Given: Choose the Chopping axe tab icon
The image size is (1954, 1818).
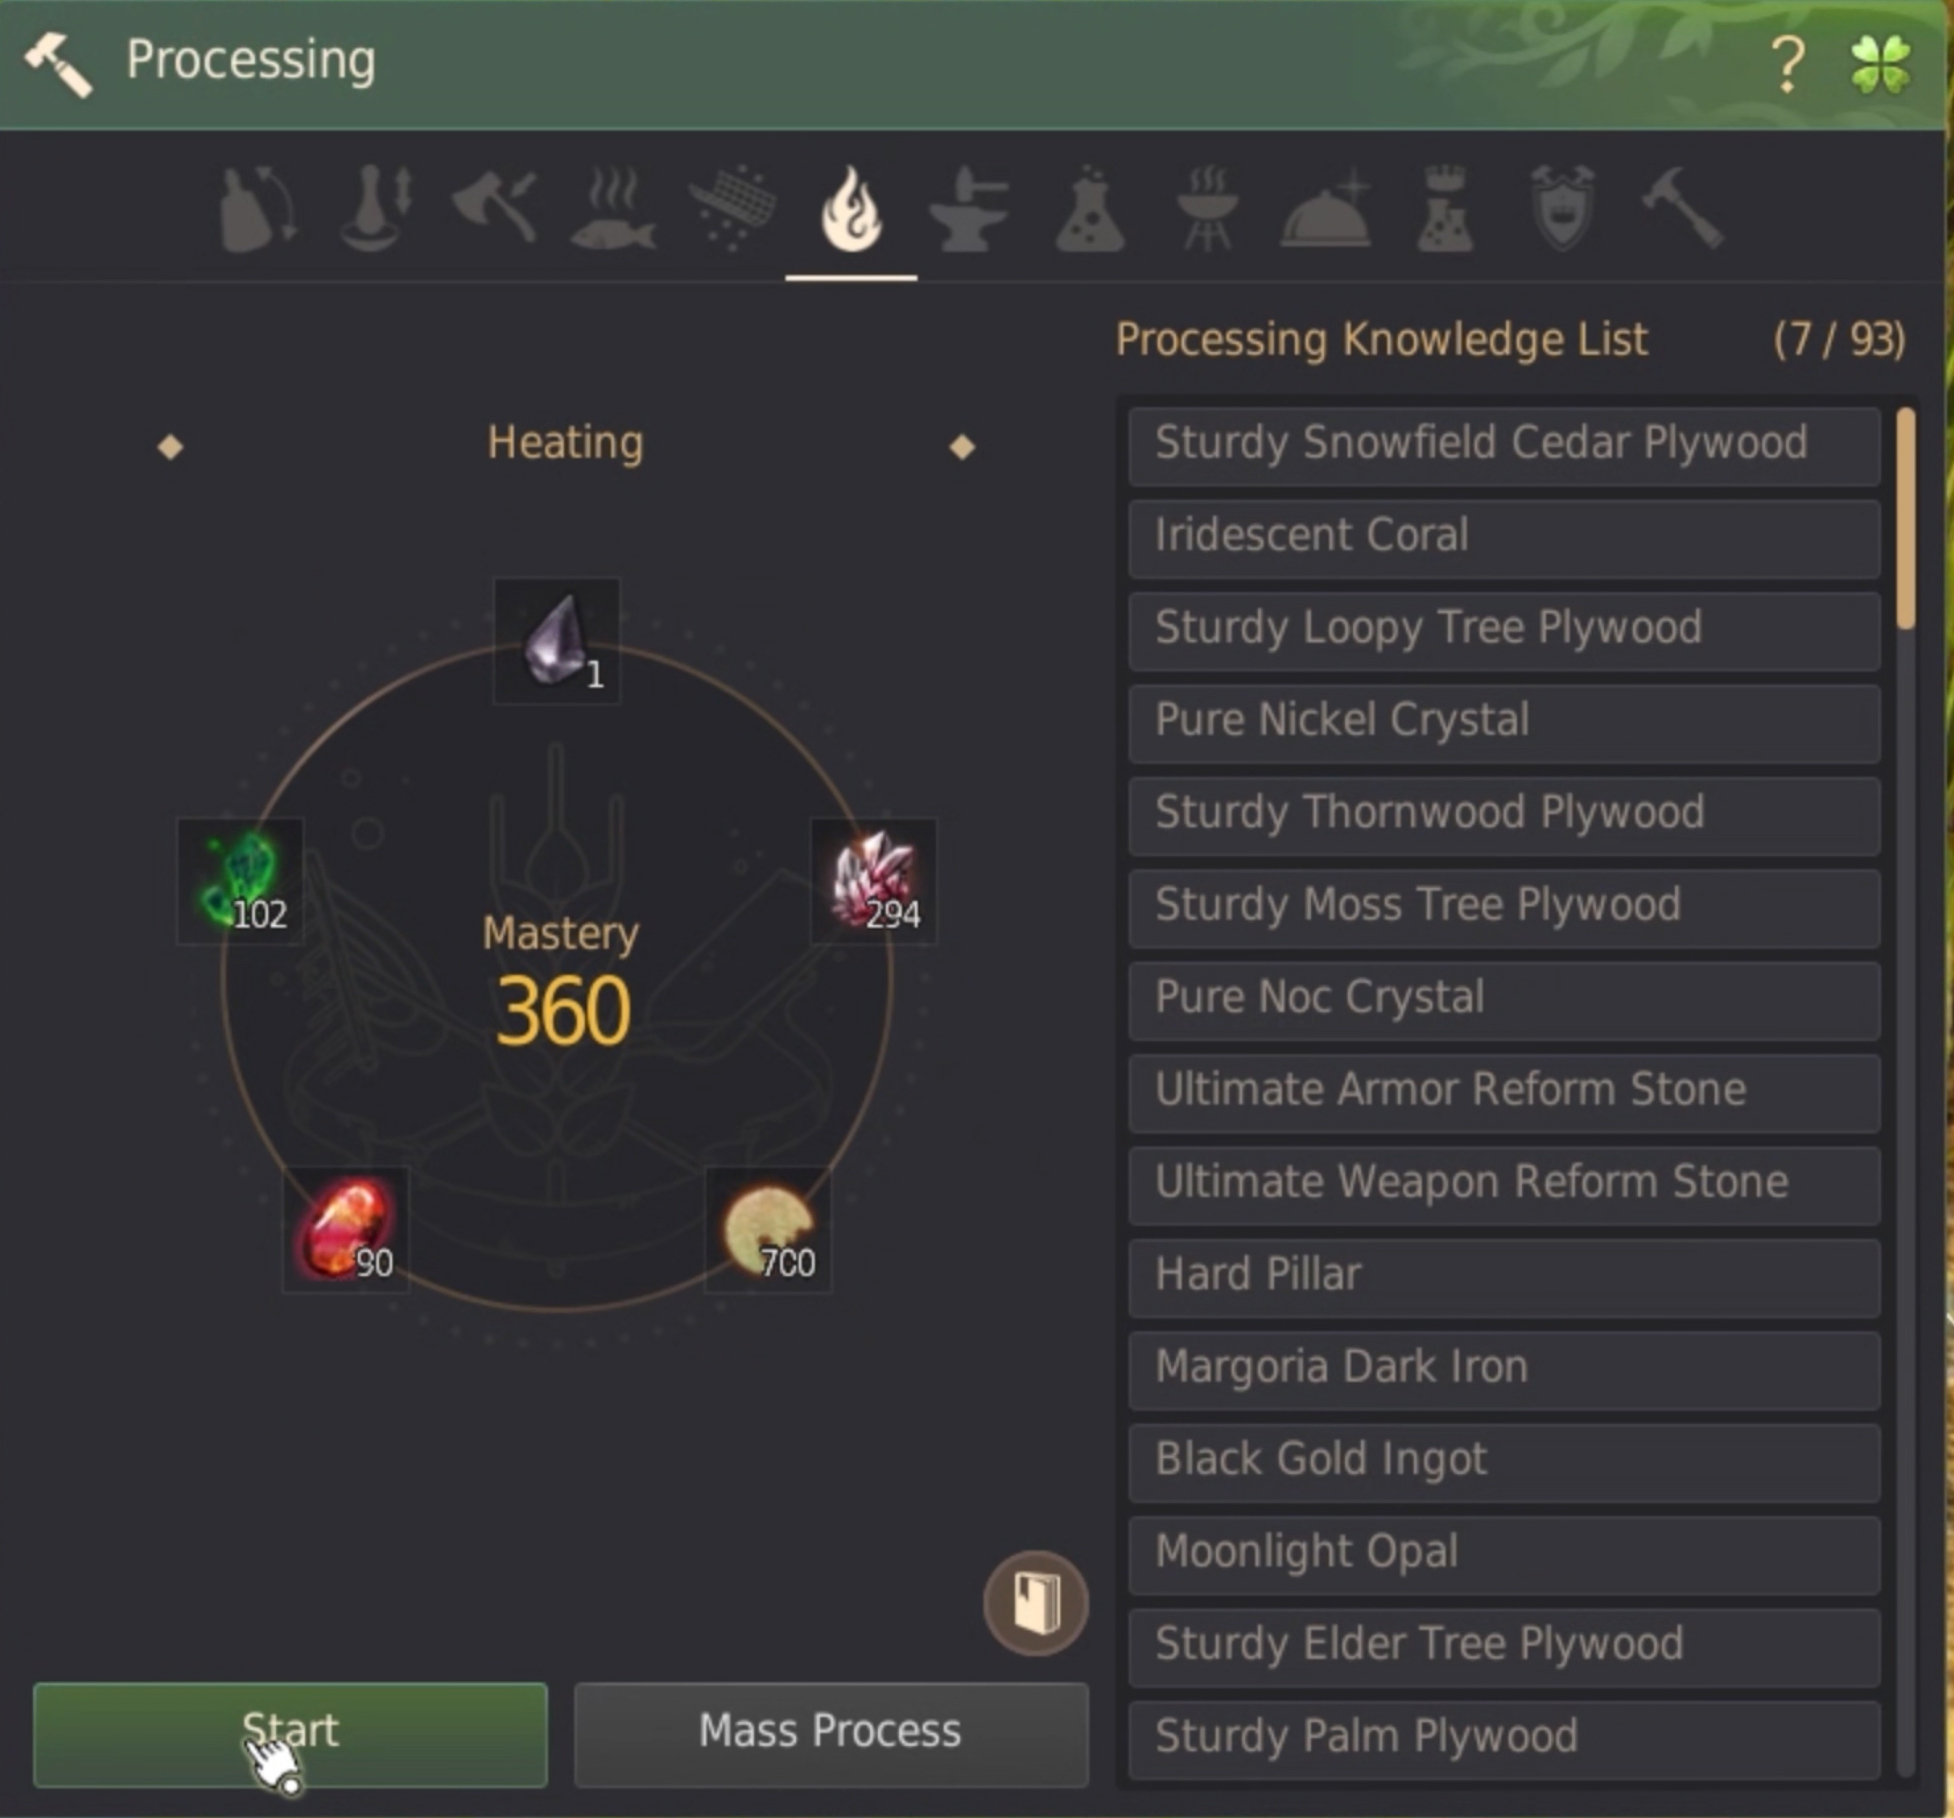Looking at the screenshot, I should 495,208.
